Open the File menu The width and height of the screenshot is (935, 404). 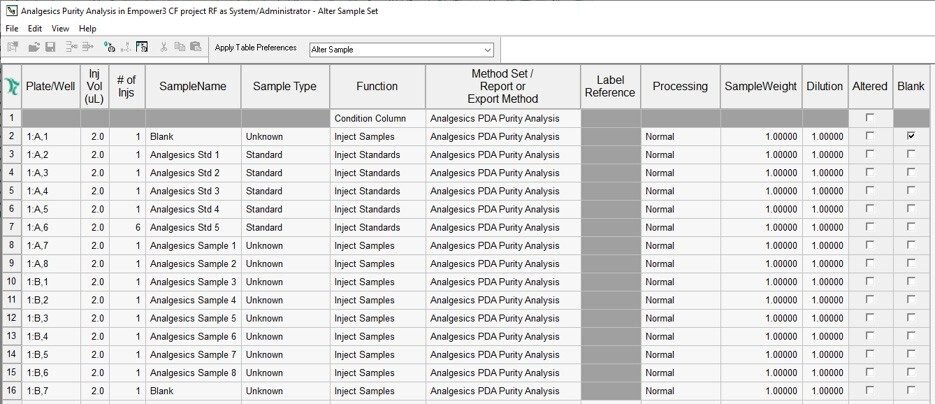click(12, 28)
